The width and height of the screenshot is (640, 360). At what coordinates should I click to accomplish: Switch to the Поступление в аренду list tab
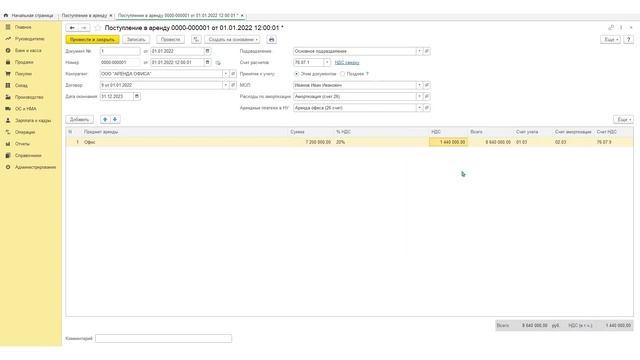(84, 16)
